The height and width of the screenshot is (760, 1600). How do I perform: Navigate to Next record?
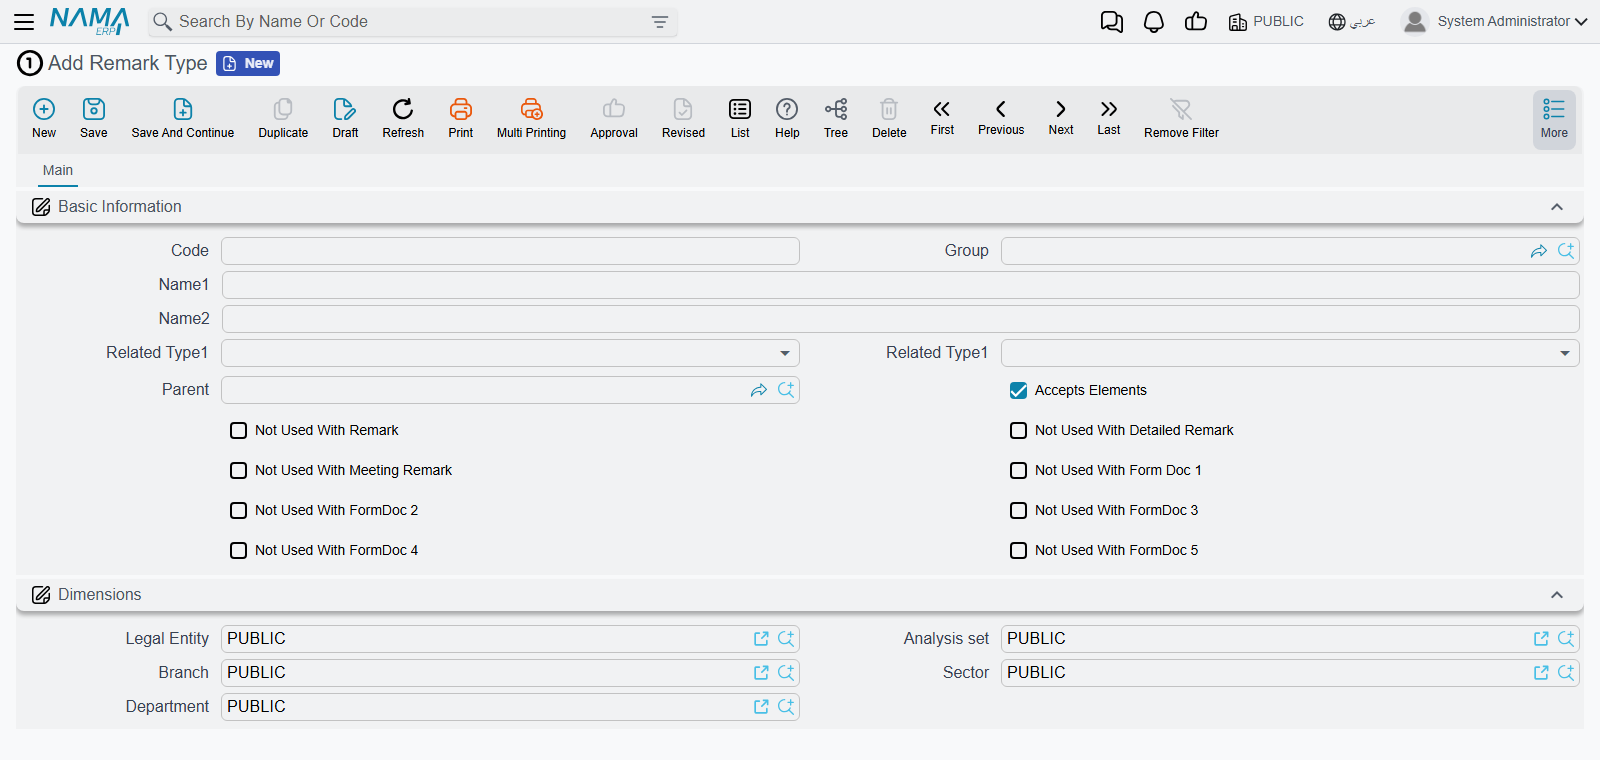1061,109
